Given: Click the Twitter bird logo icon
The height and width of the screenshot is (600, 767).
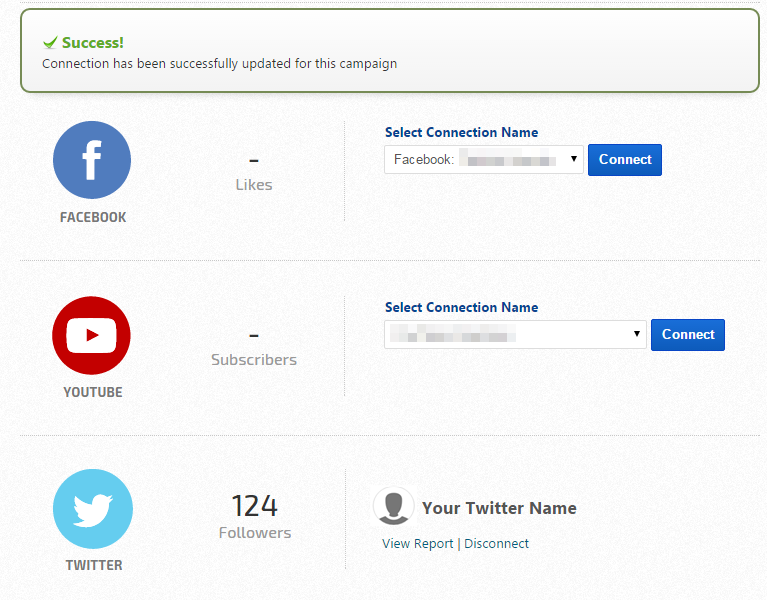Looking at the screenshot, I should coord(92,509).
